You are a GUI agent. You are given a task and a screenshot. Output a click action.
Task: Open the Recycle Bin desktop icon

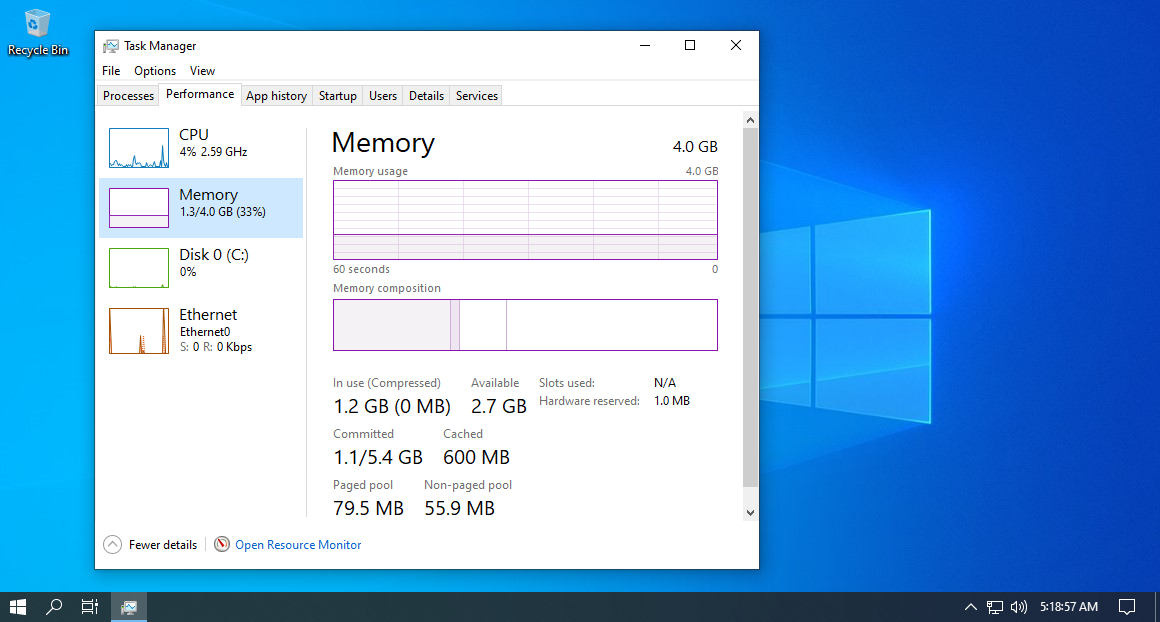click(x=37, y=33)
